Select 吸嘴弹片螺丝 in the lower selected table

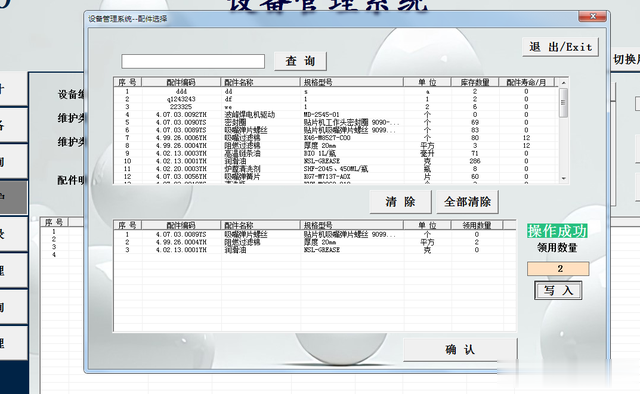(246, 235)
